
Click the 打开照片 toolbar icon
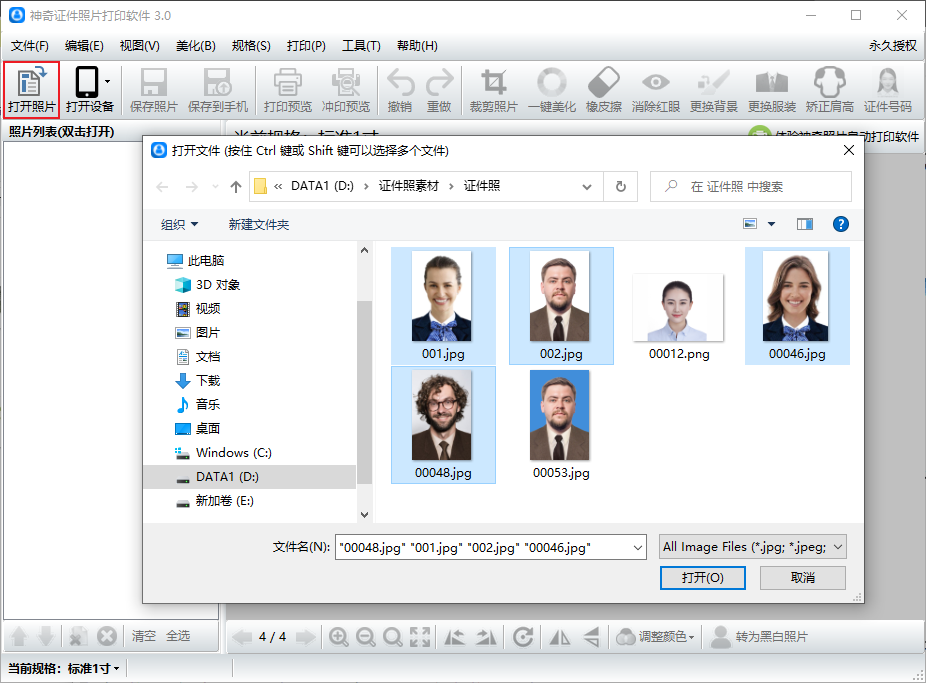31,90
